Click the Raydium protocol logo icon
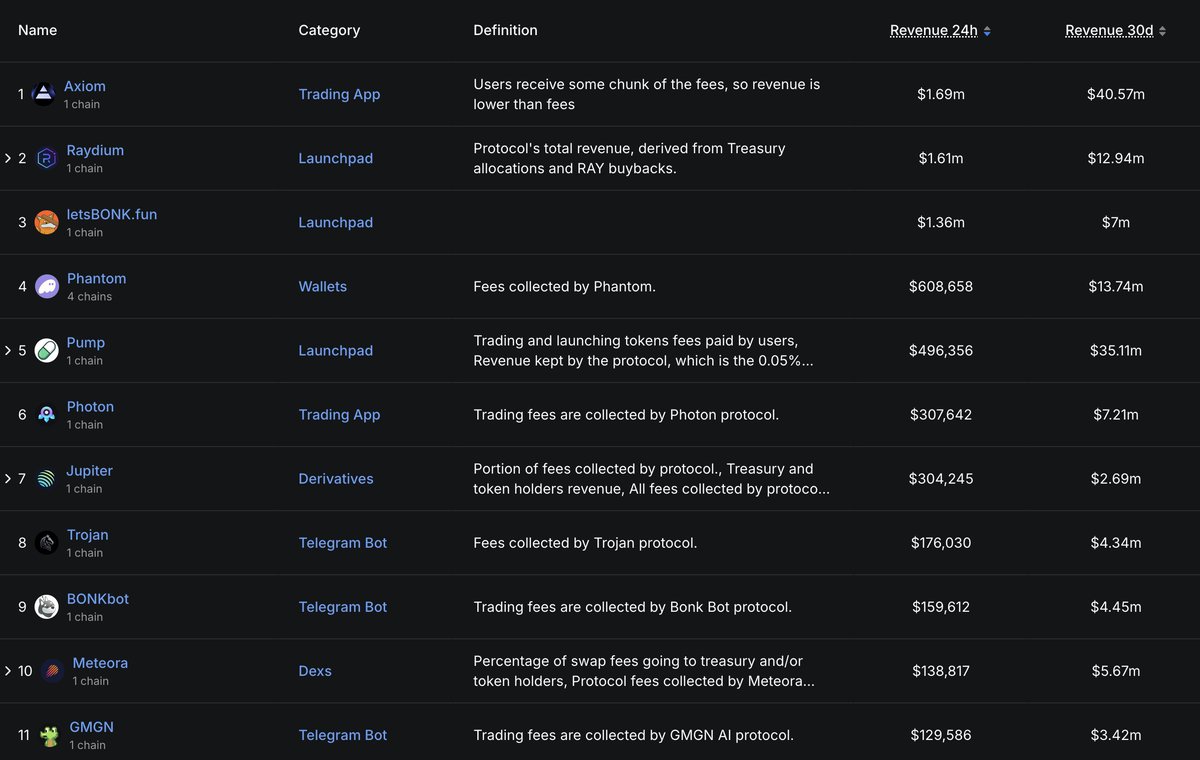 pos(46,159)
